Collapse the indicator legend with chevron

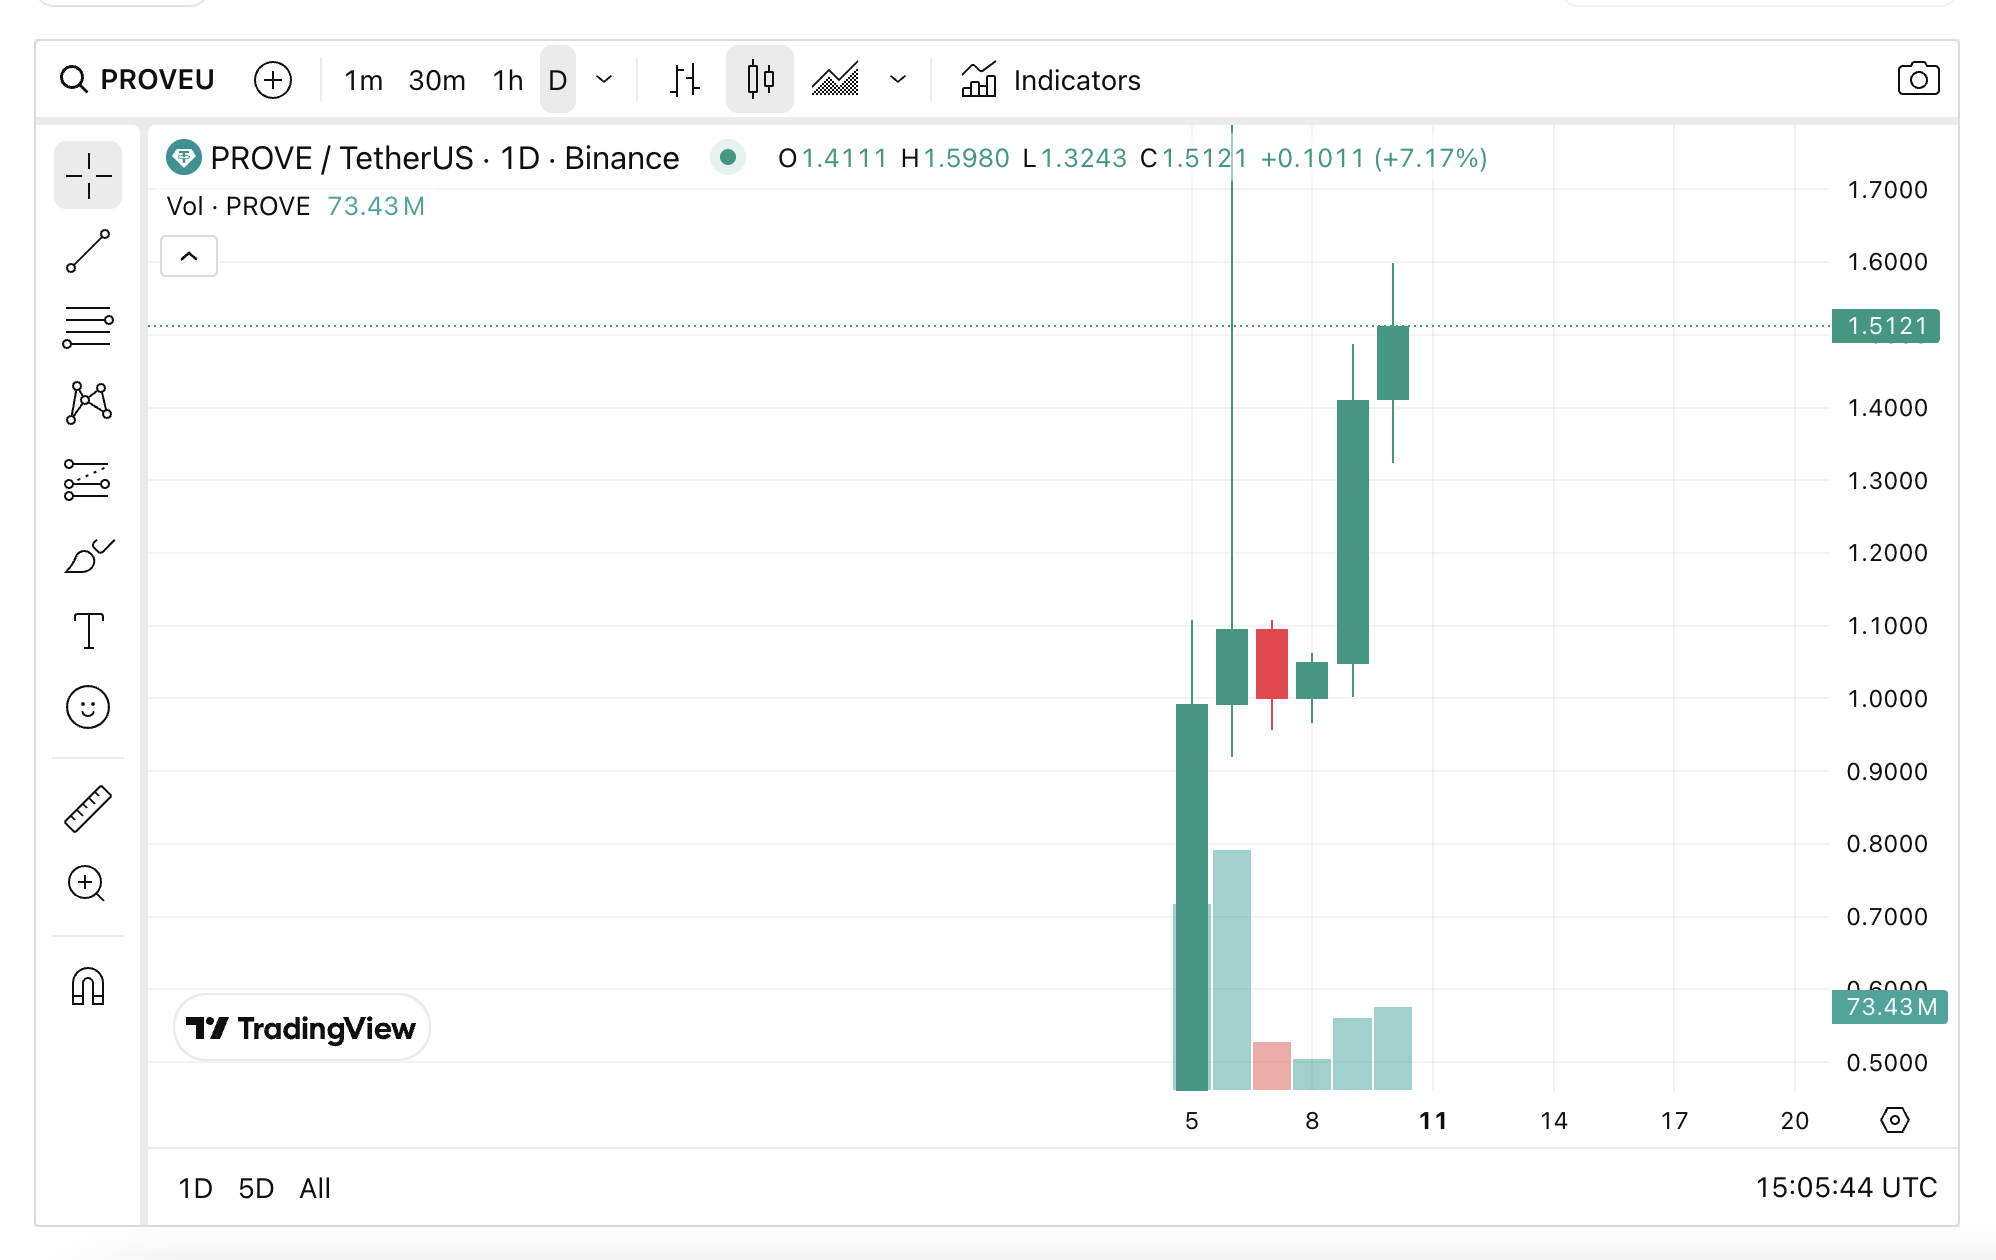click(x=189, y=257)
